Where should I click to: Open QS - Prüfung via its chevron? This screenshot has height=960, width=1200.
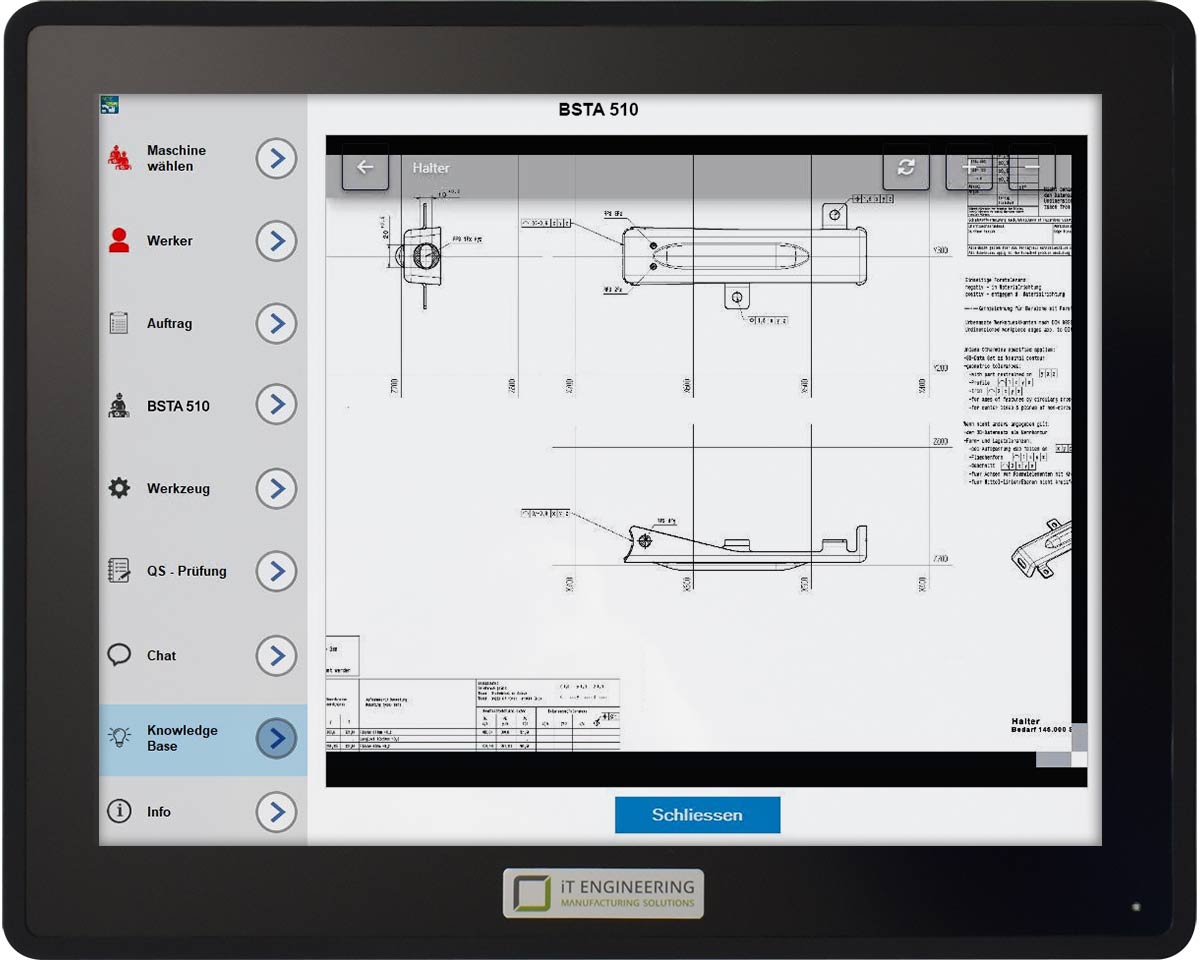click(x=276, y=571)
